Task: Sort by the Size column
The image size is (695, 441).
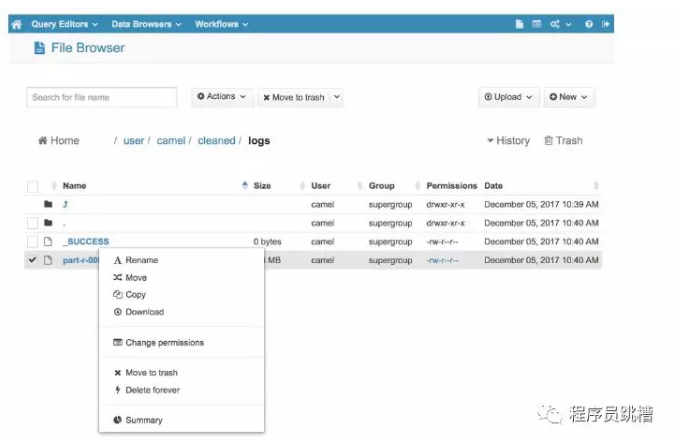Action: [x=262, y=186]
